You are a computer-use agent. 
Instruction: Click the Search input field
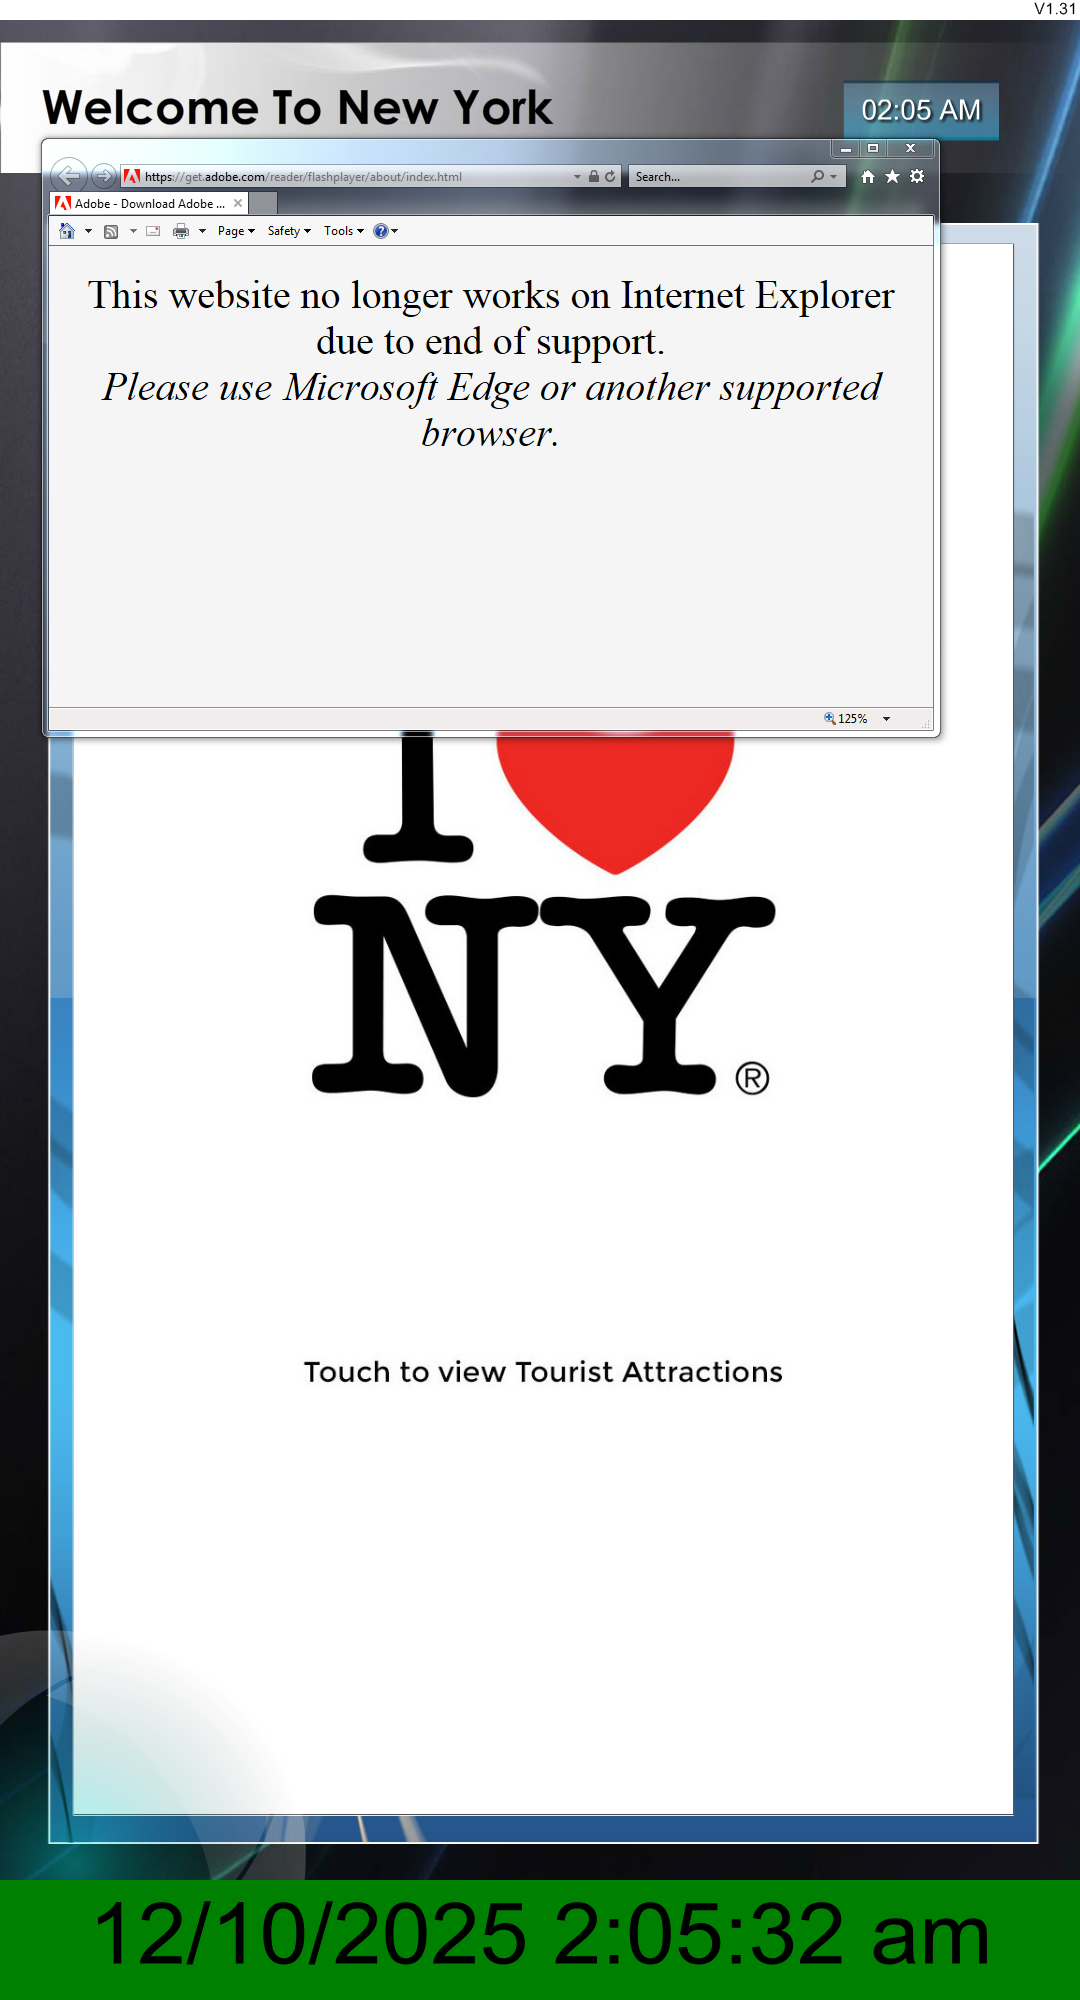point(720,176)
